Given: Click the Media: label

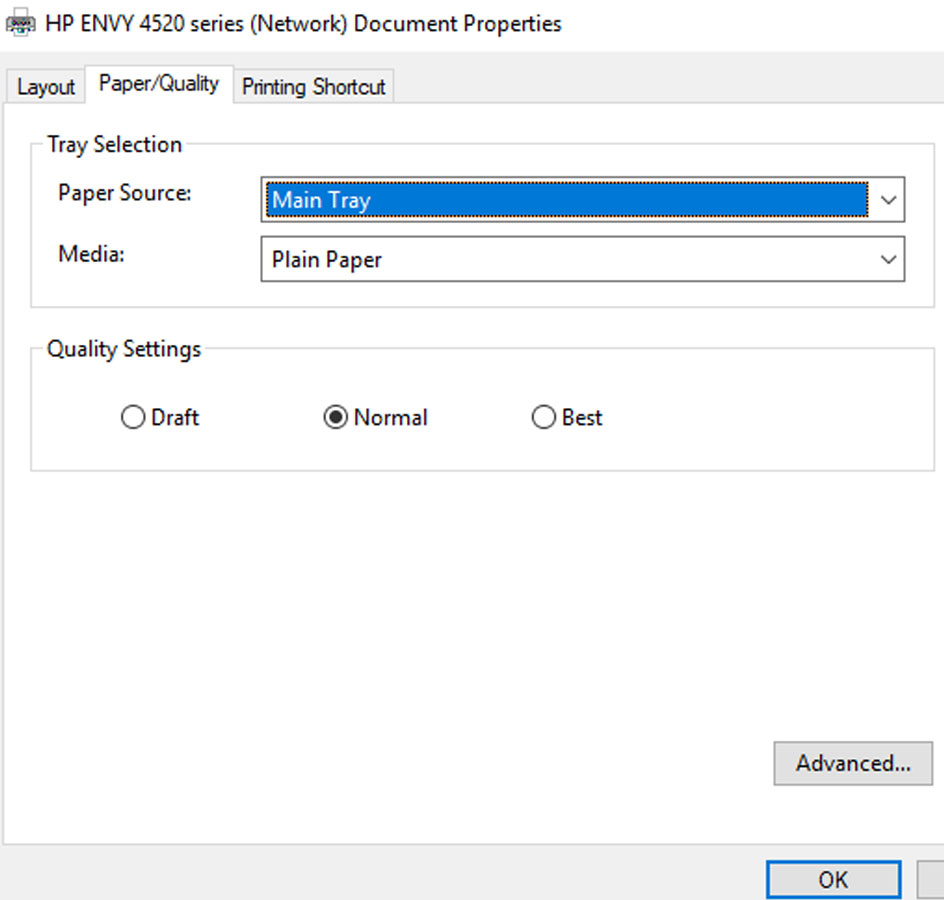Looking at the screenshot, I should 92,253.
